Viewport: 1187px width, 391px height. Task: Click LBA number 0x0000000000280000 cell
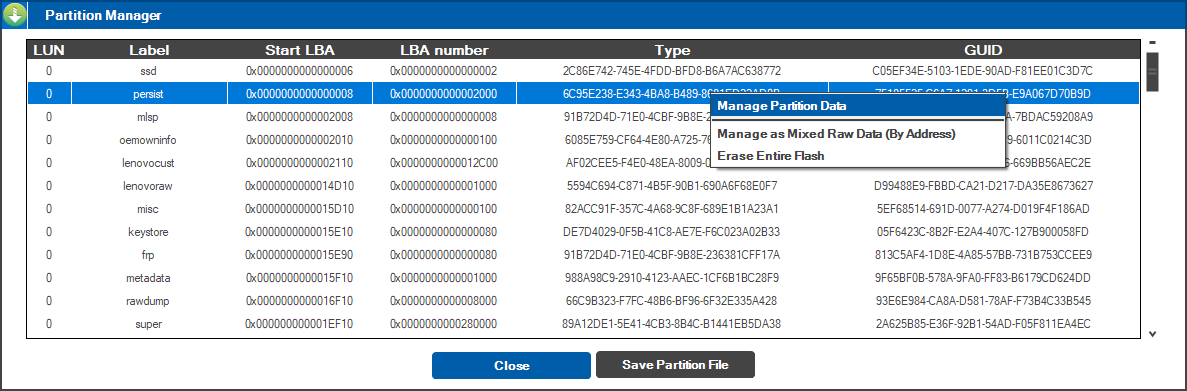(x=444, y=324)
